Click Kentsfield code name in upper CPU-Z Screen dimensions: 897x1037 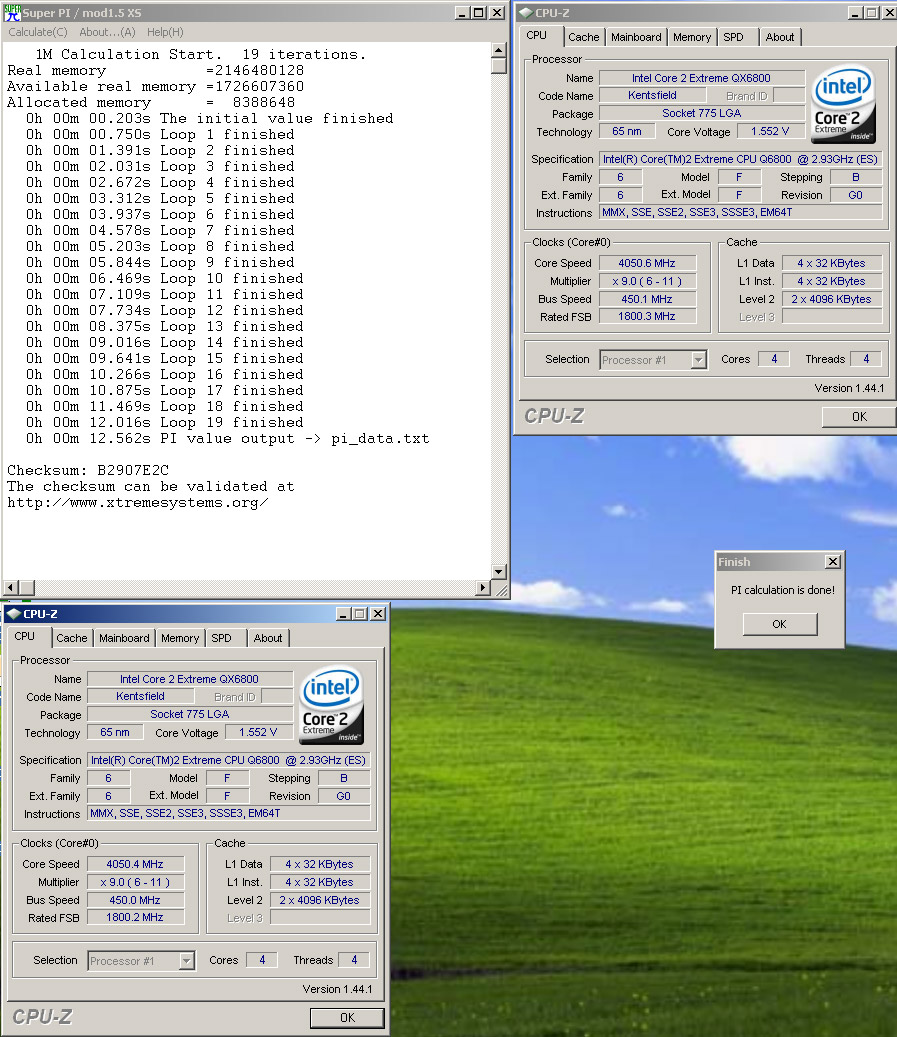coord(652,95)
